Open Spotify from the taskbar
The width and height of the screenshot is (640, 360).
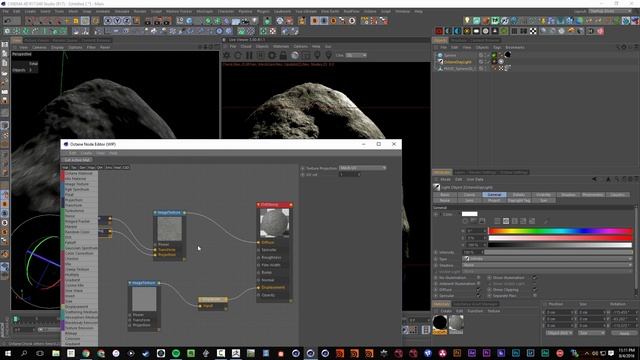(x=176, y=353)
